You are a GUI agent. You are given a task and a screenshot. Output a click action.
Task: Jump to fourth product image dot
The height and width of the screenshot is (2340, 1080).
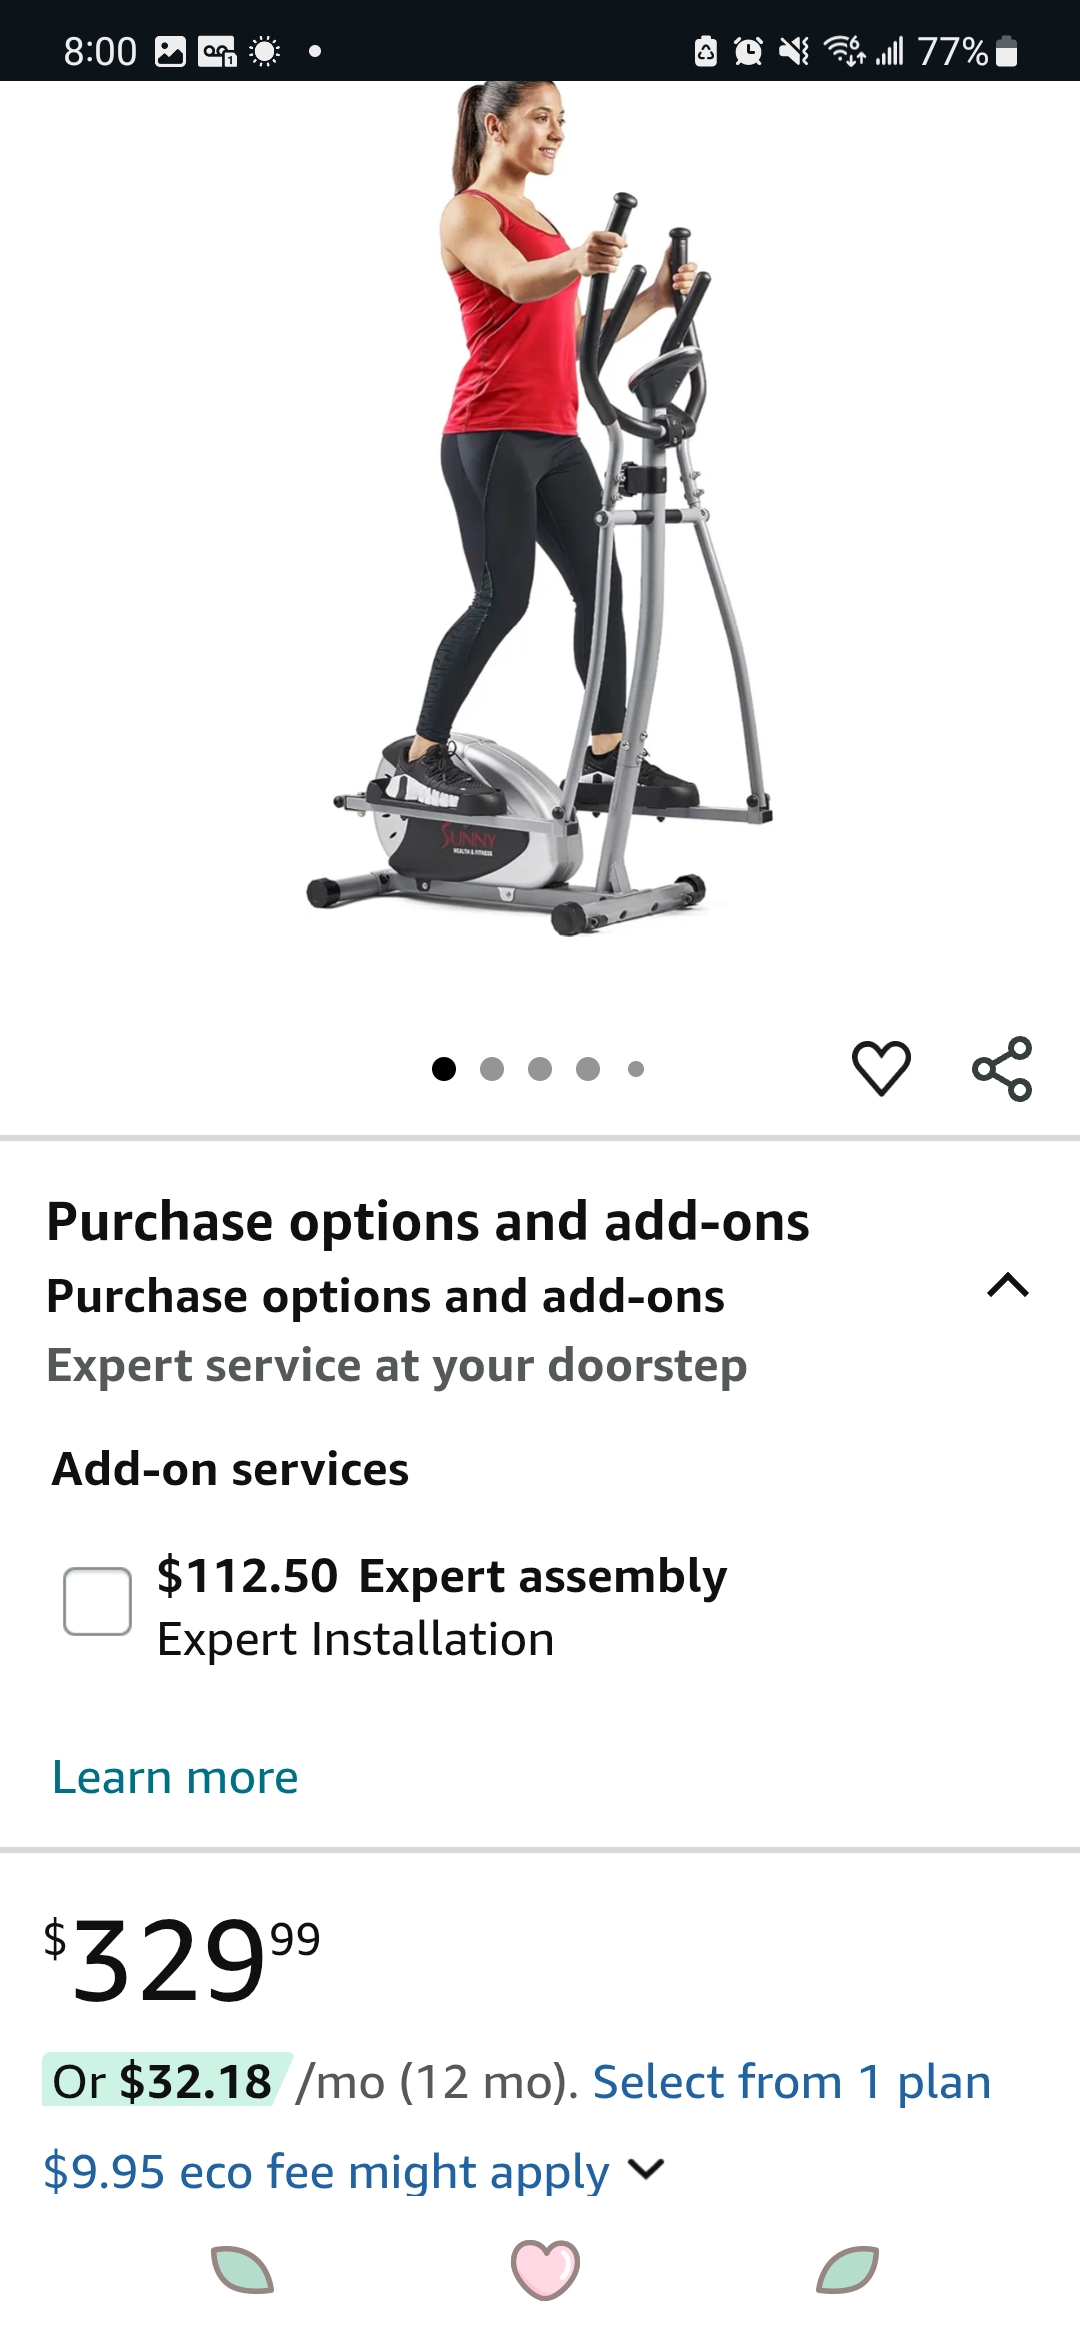tap(588, 1069)
